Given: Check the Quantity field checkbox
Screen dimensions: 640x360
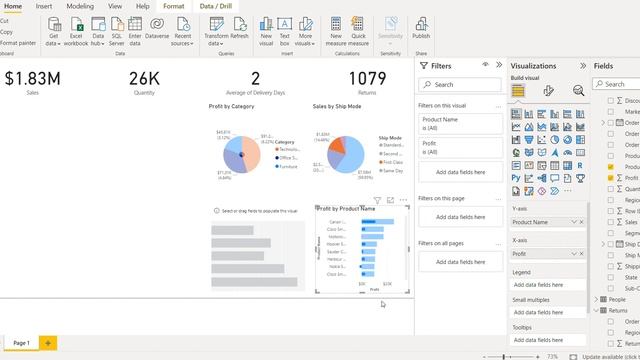Looking at the screenshot, I should pyautogui.click(x=611, y=189).
